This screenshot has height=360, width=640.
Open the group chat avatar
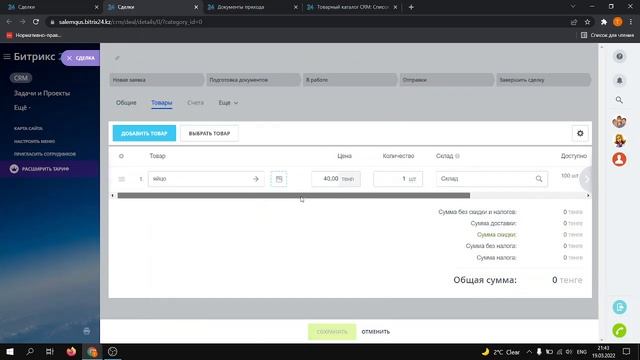pos(619,122)
